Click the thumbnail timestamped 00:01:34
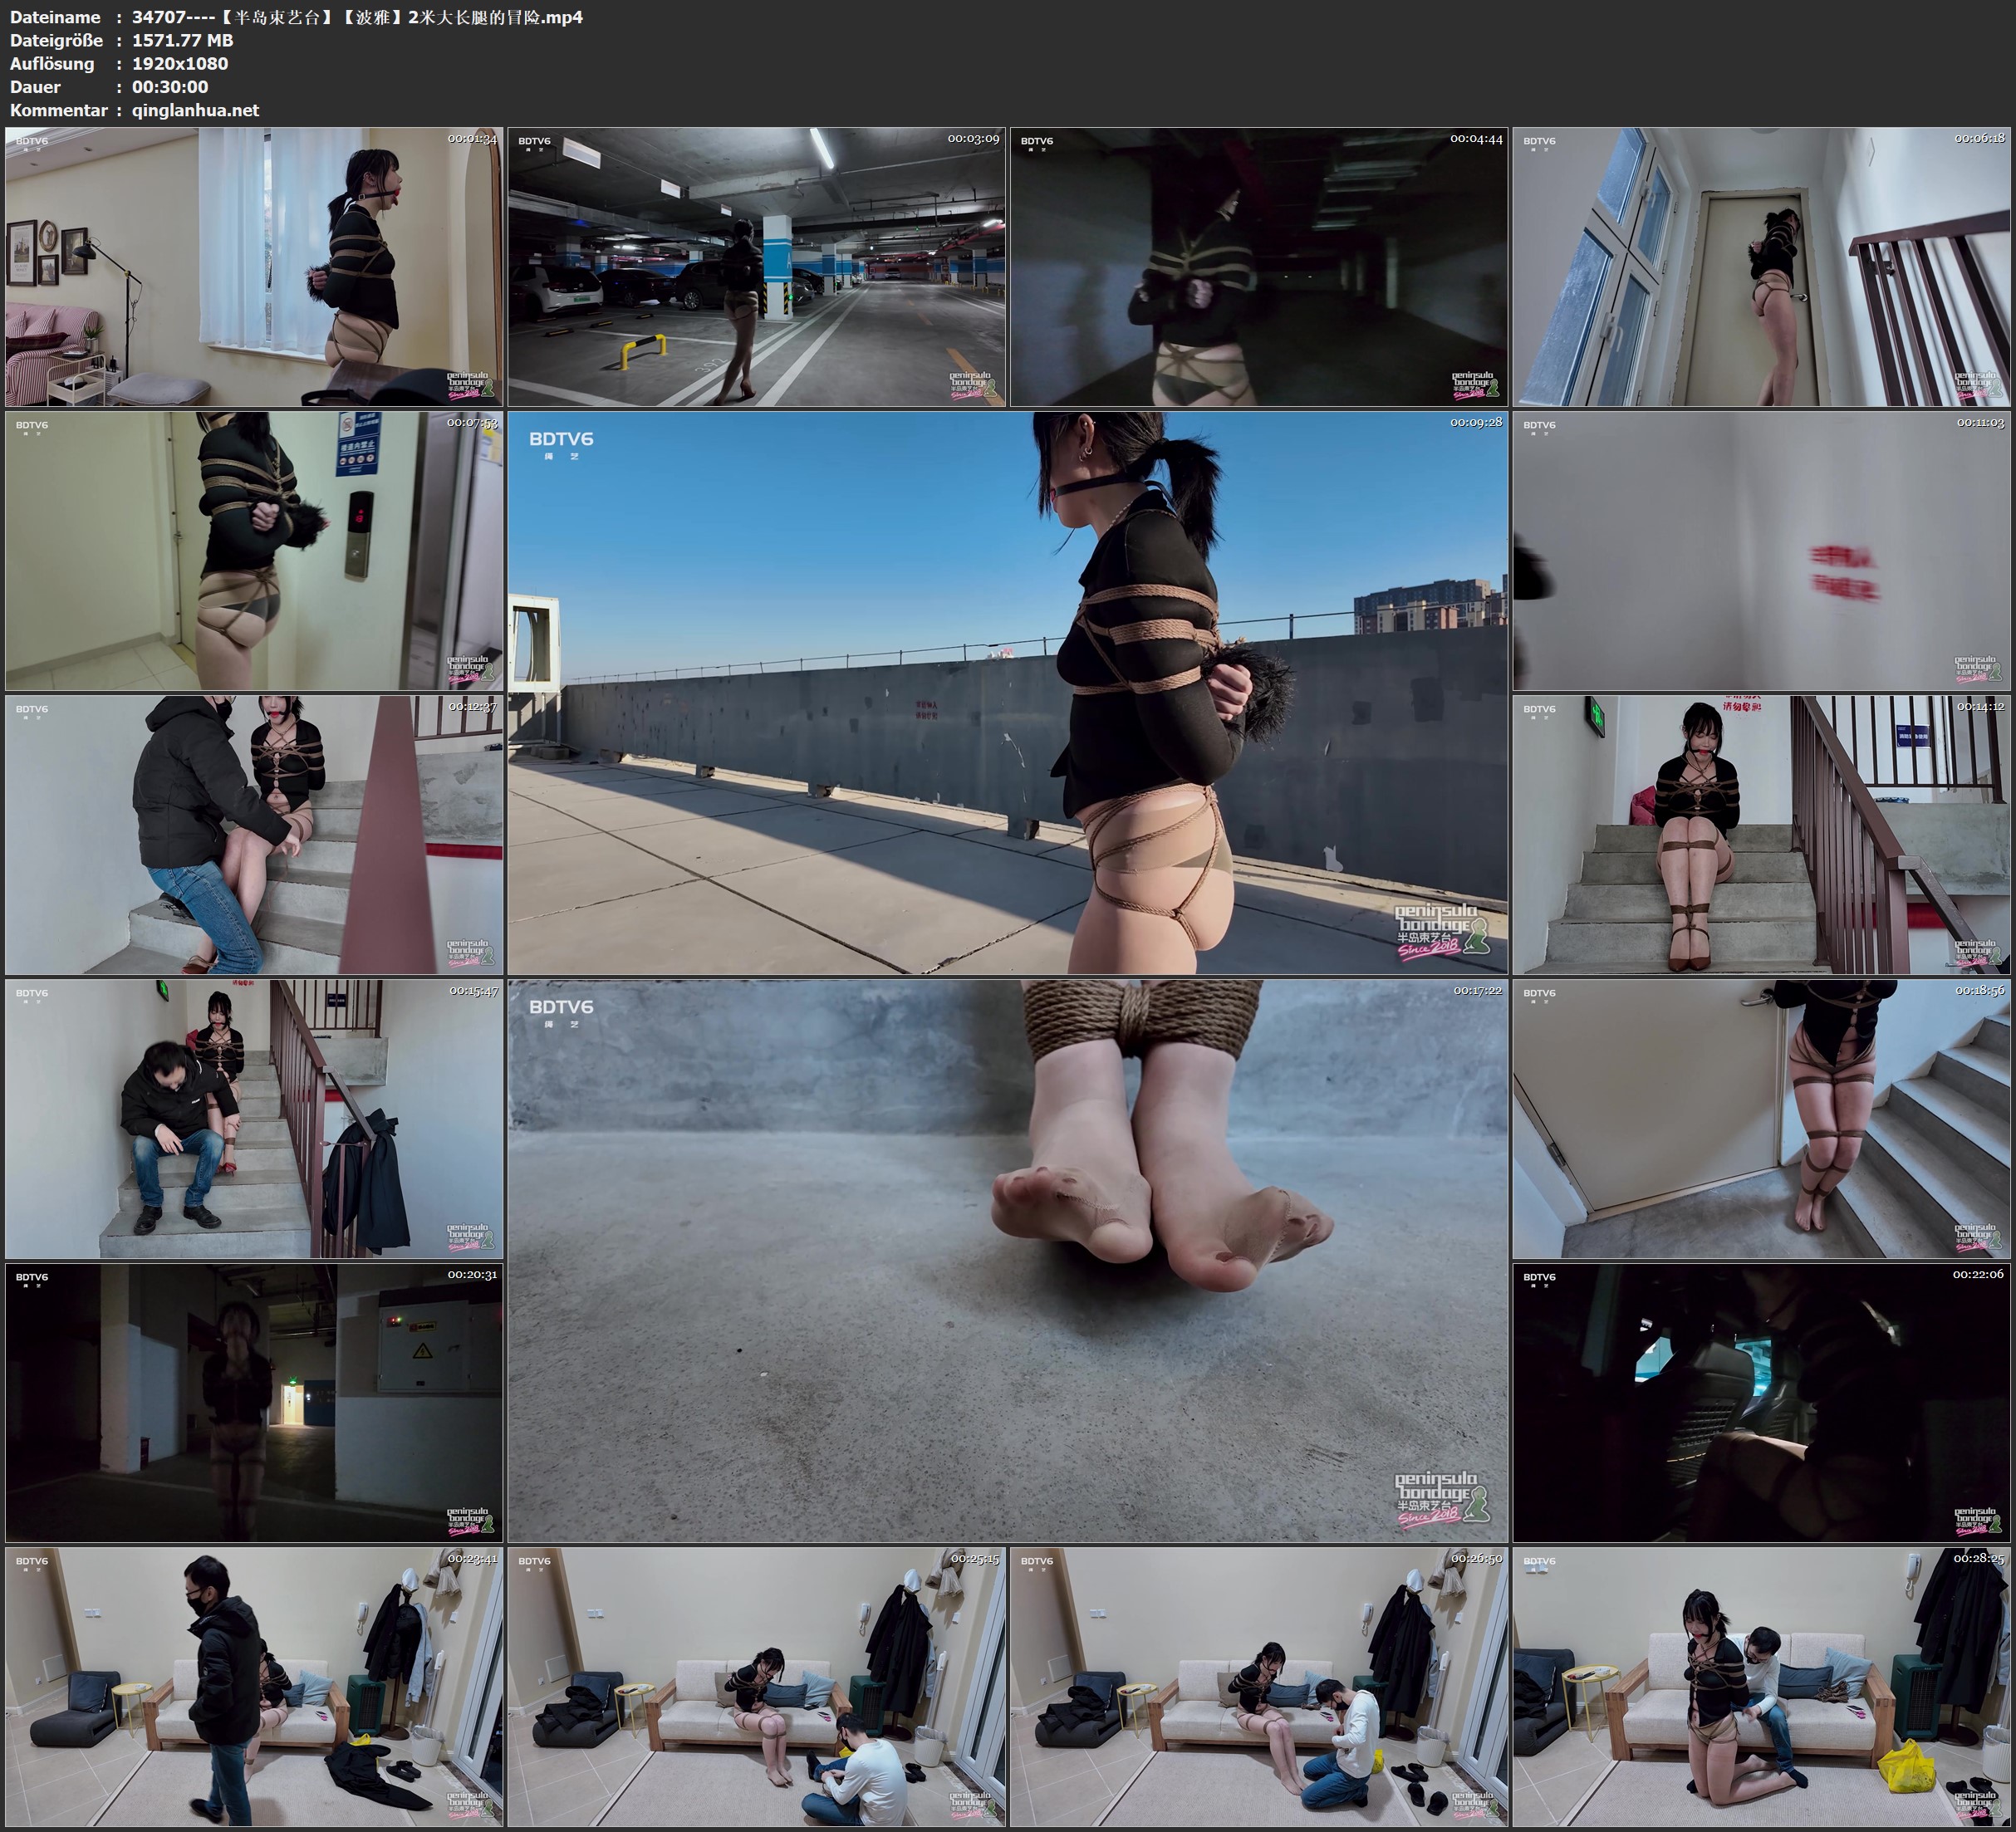Image resolution: width=2016 pixels, height=1832 pixels. pos(254,266)
